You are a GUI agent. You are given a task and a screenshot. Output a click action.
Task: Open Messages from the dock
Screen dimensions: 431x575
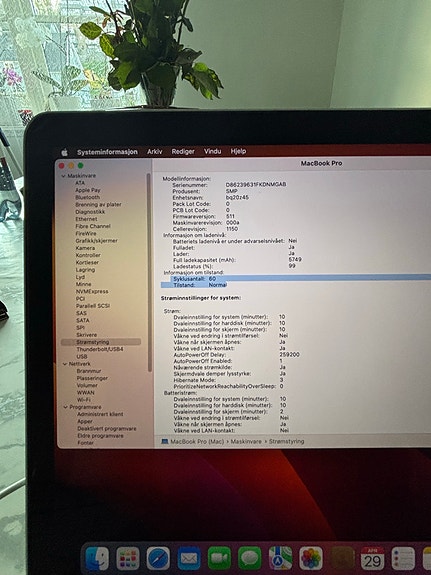[x=250, y=558]
